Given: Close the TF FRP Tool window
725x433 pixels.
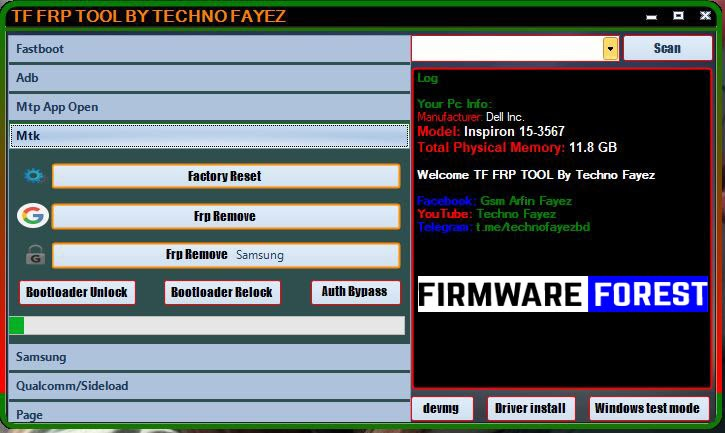Looking at the screenshot, I should pyautogui.click(x=705, y=16).
